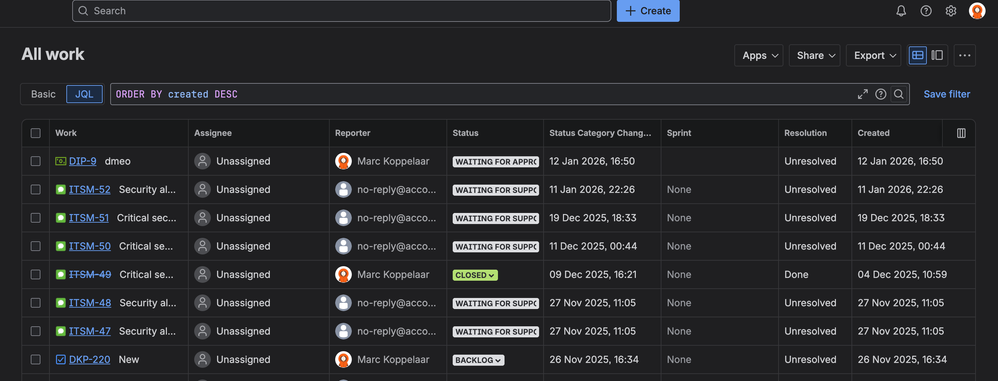
Task: Tick the checkbox for ITSM-47
Action: [x=36, y=331]
